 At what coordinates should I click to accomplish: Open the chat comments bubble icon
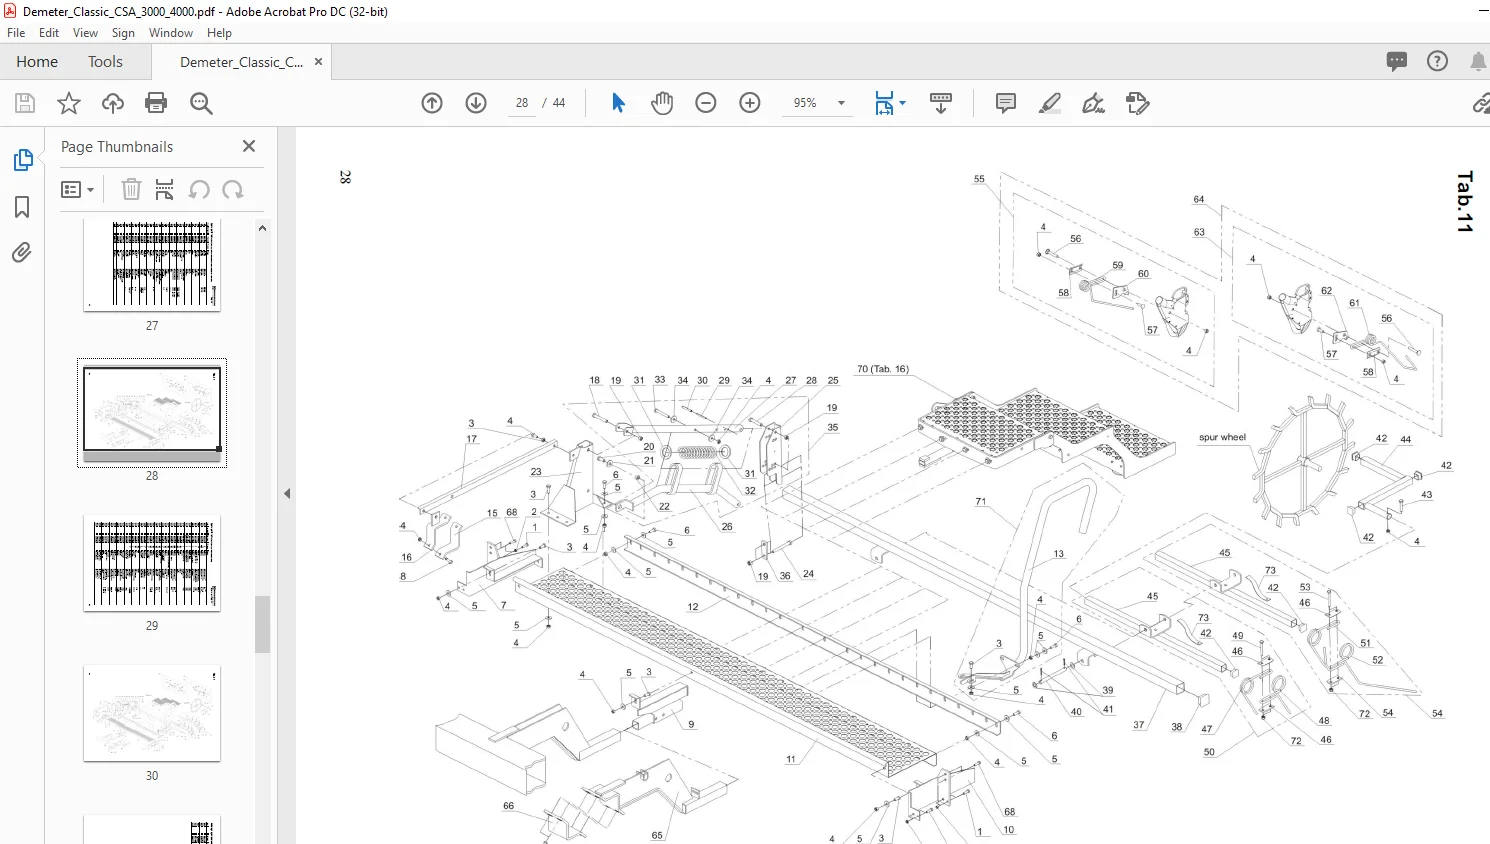click(1397, 62)
